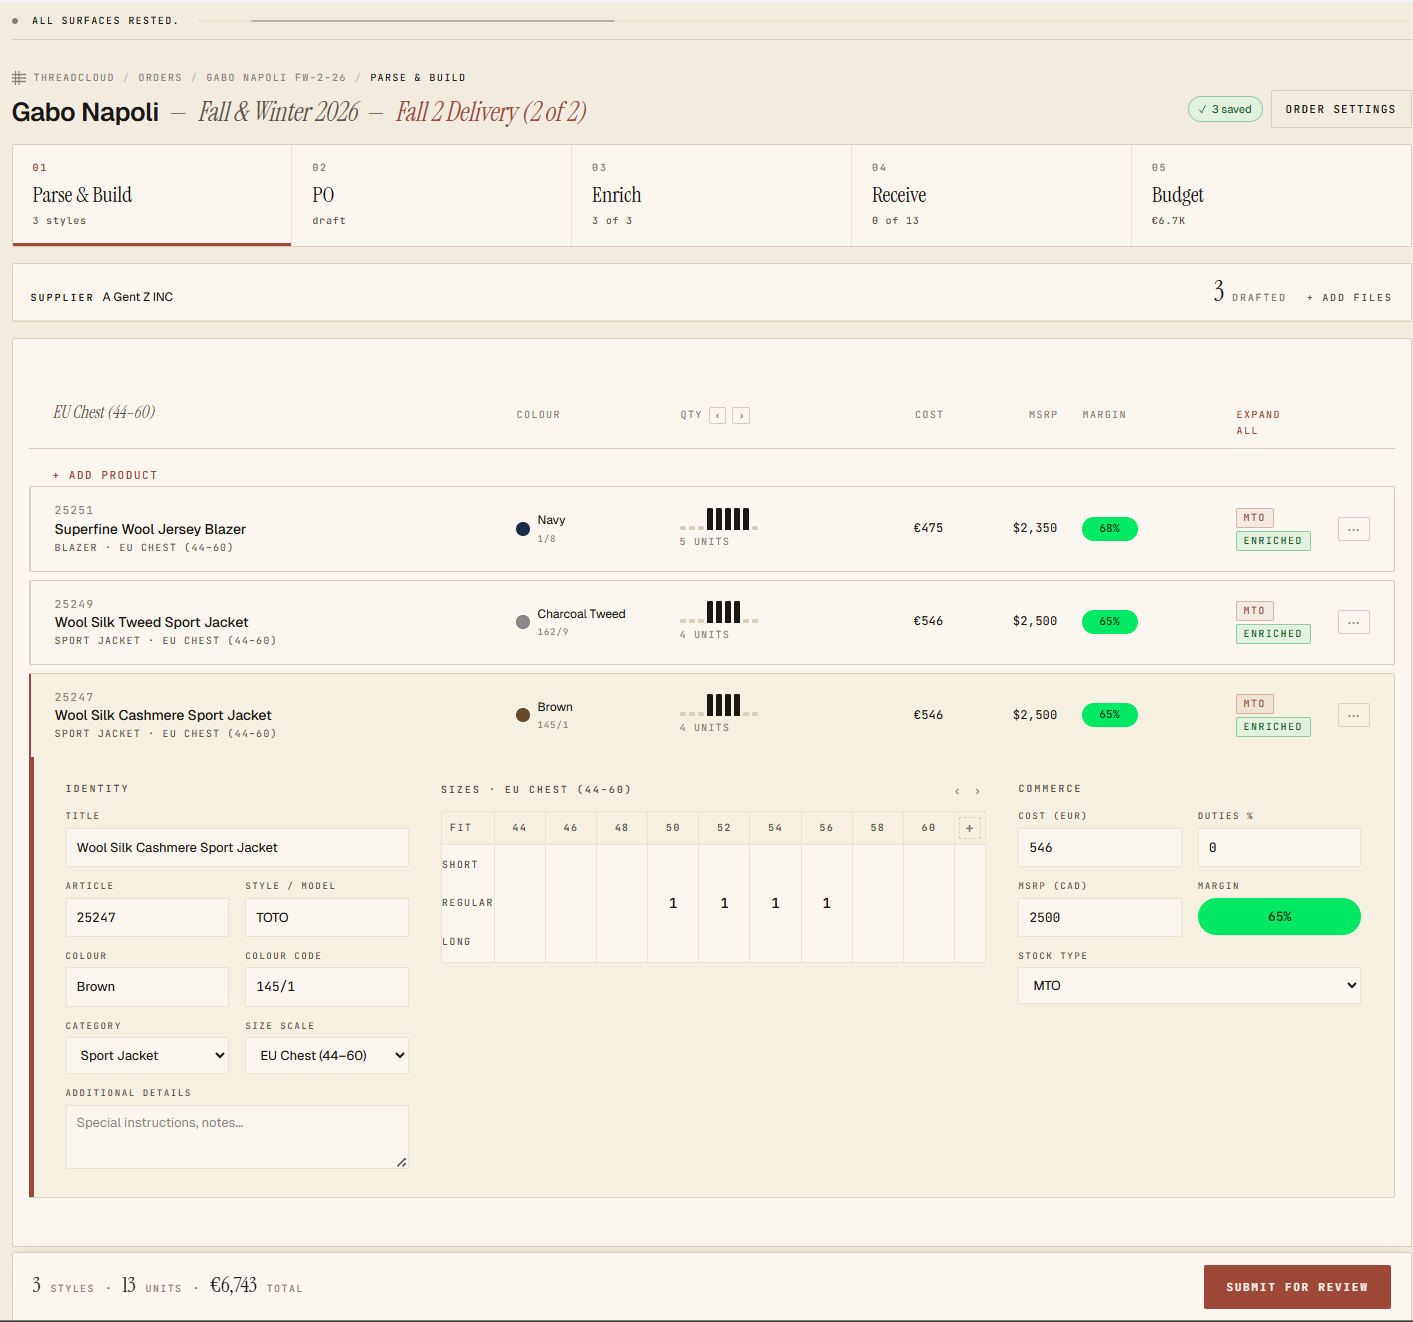
Task: Click the Threadcloud grid logo icon
Action: (19, 78)
